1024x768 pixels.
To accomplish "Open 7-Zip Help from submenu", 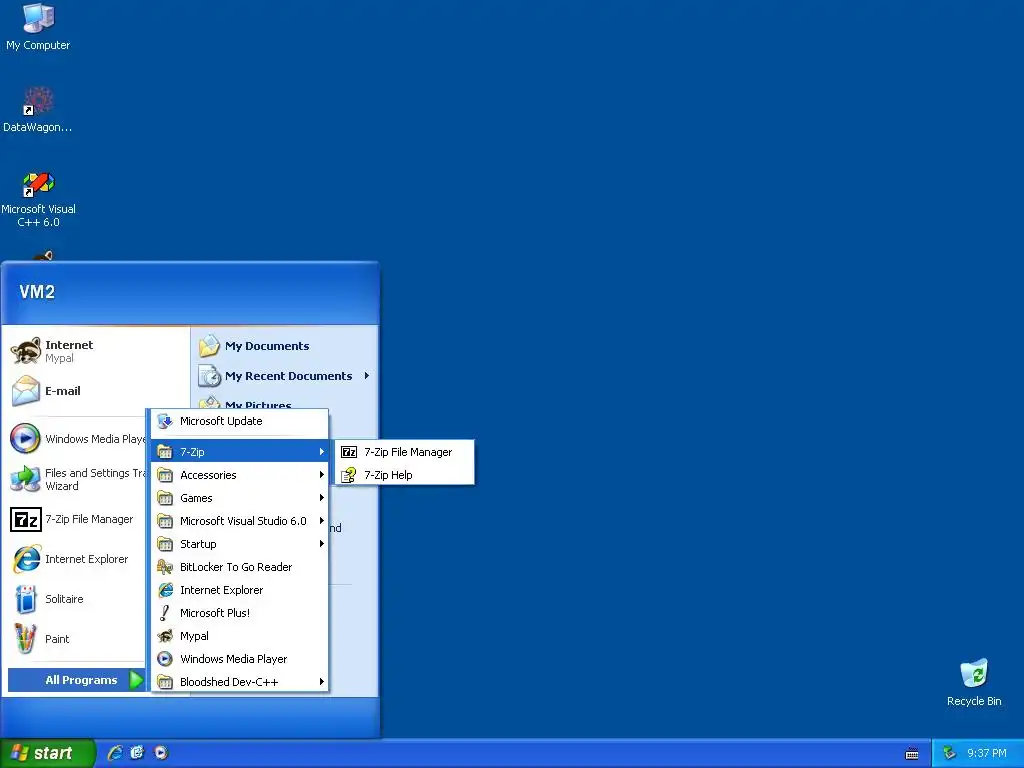I will point(404,475).
